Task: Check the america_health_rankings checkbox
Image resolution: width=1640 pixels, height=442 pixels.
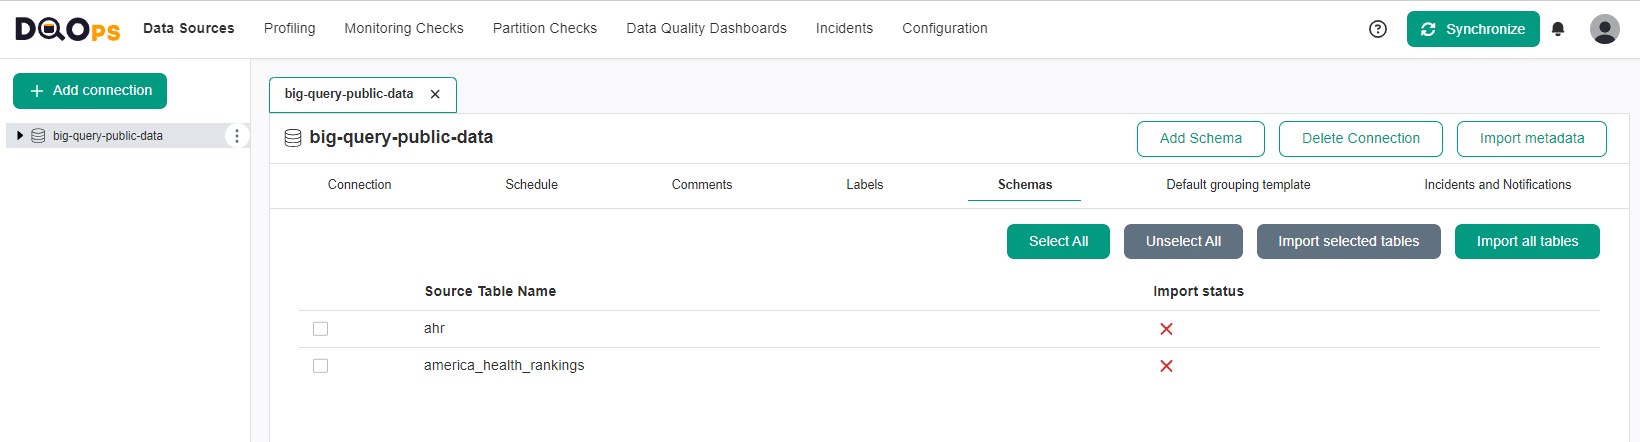Action: click(320, 366)
